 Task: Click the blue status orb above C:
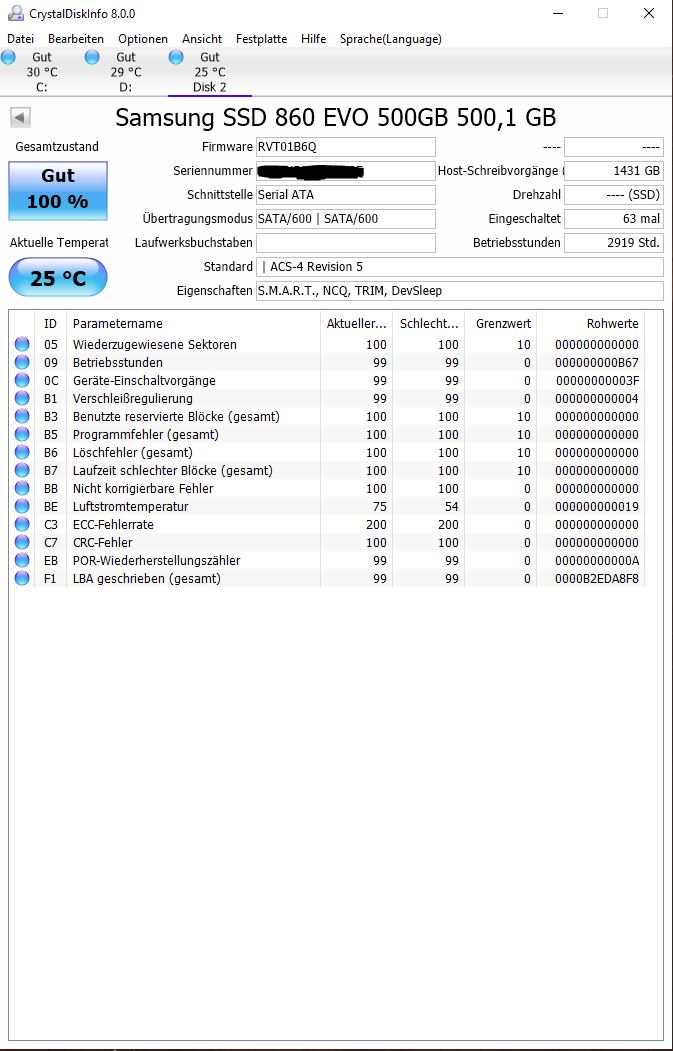click(8, 58)
